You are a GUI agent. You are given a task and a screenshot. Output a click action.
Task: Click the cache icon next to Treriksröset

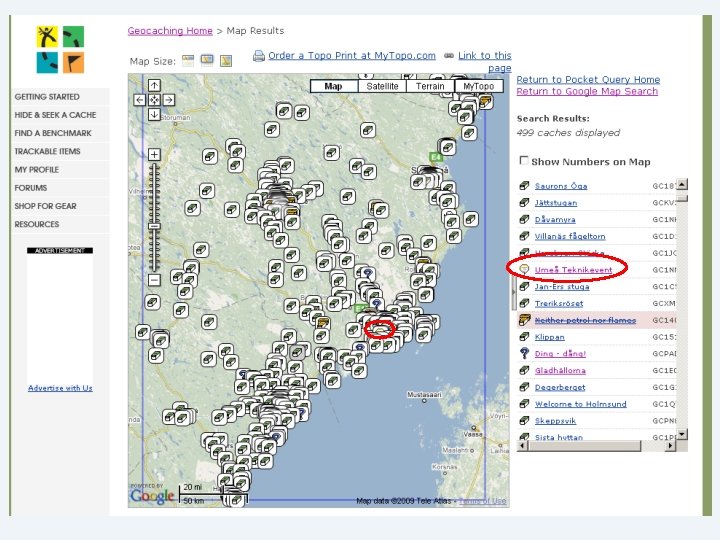click(524, 303)
